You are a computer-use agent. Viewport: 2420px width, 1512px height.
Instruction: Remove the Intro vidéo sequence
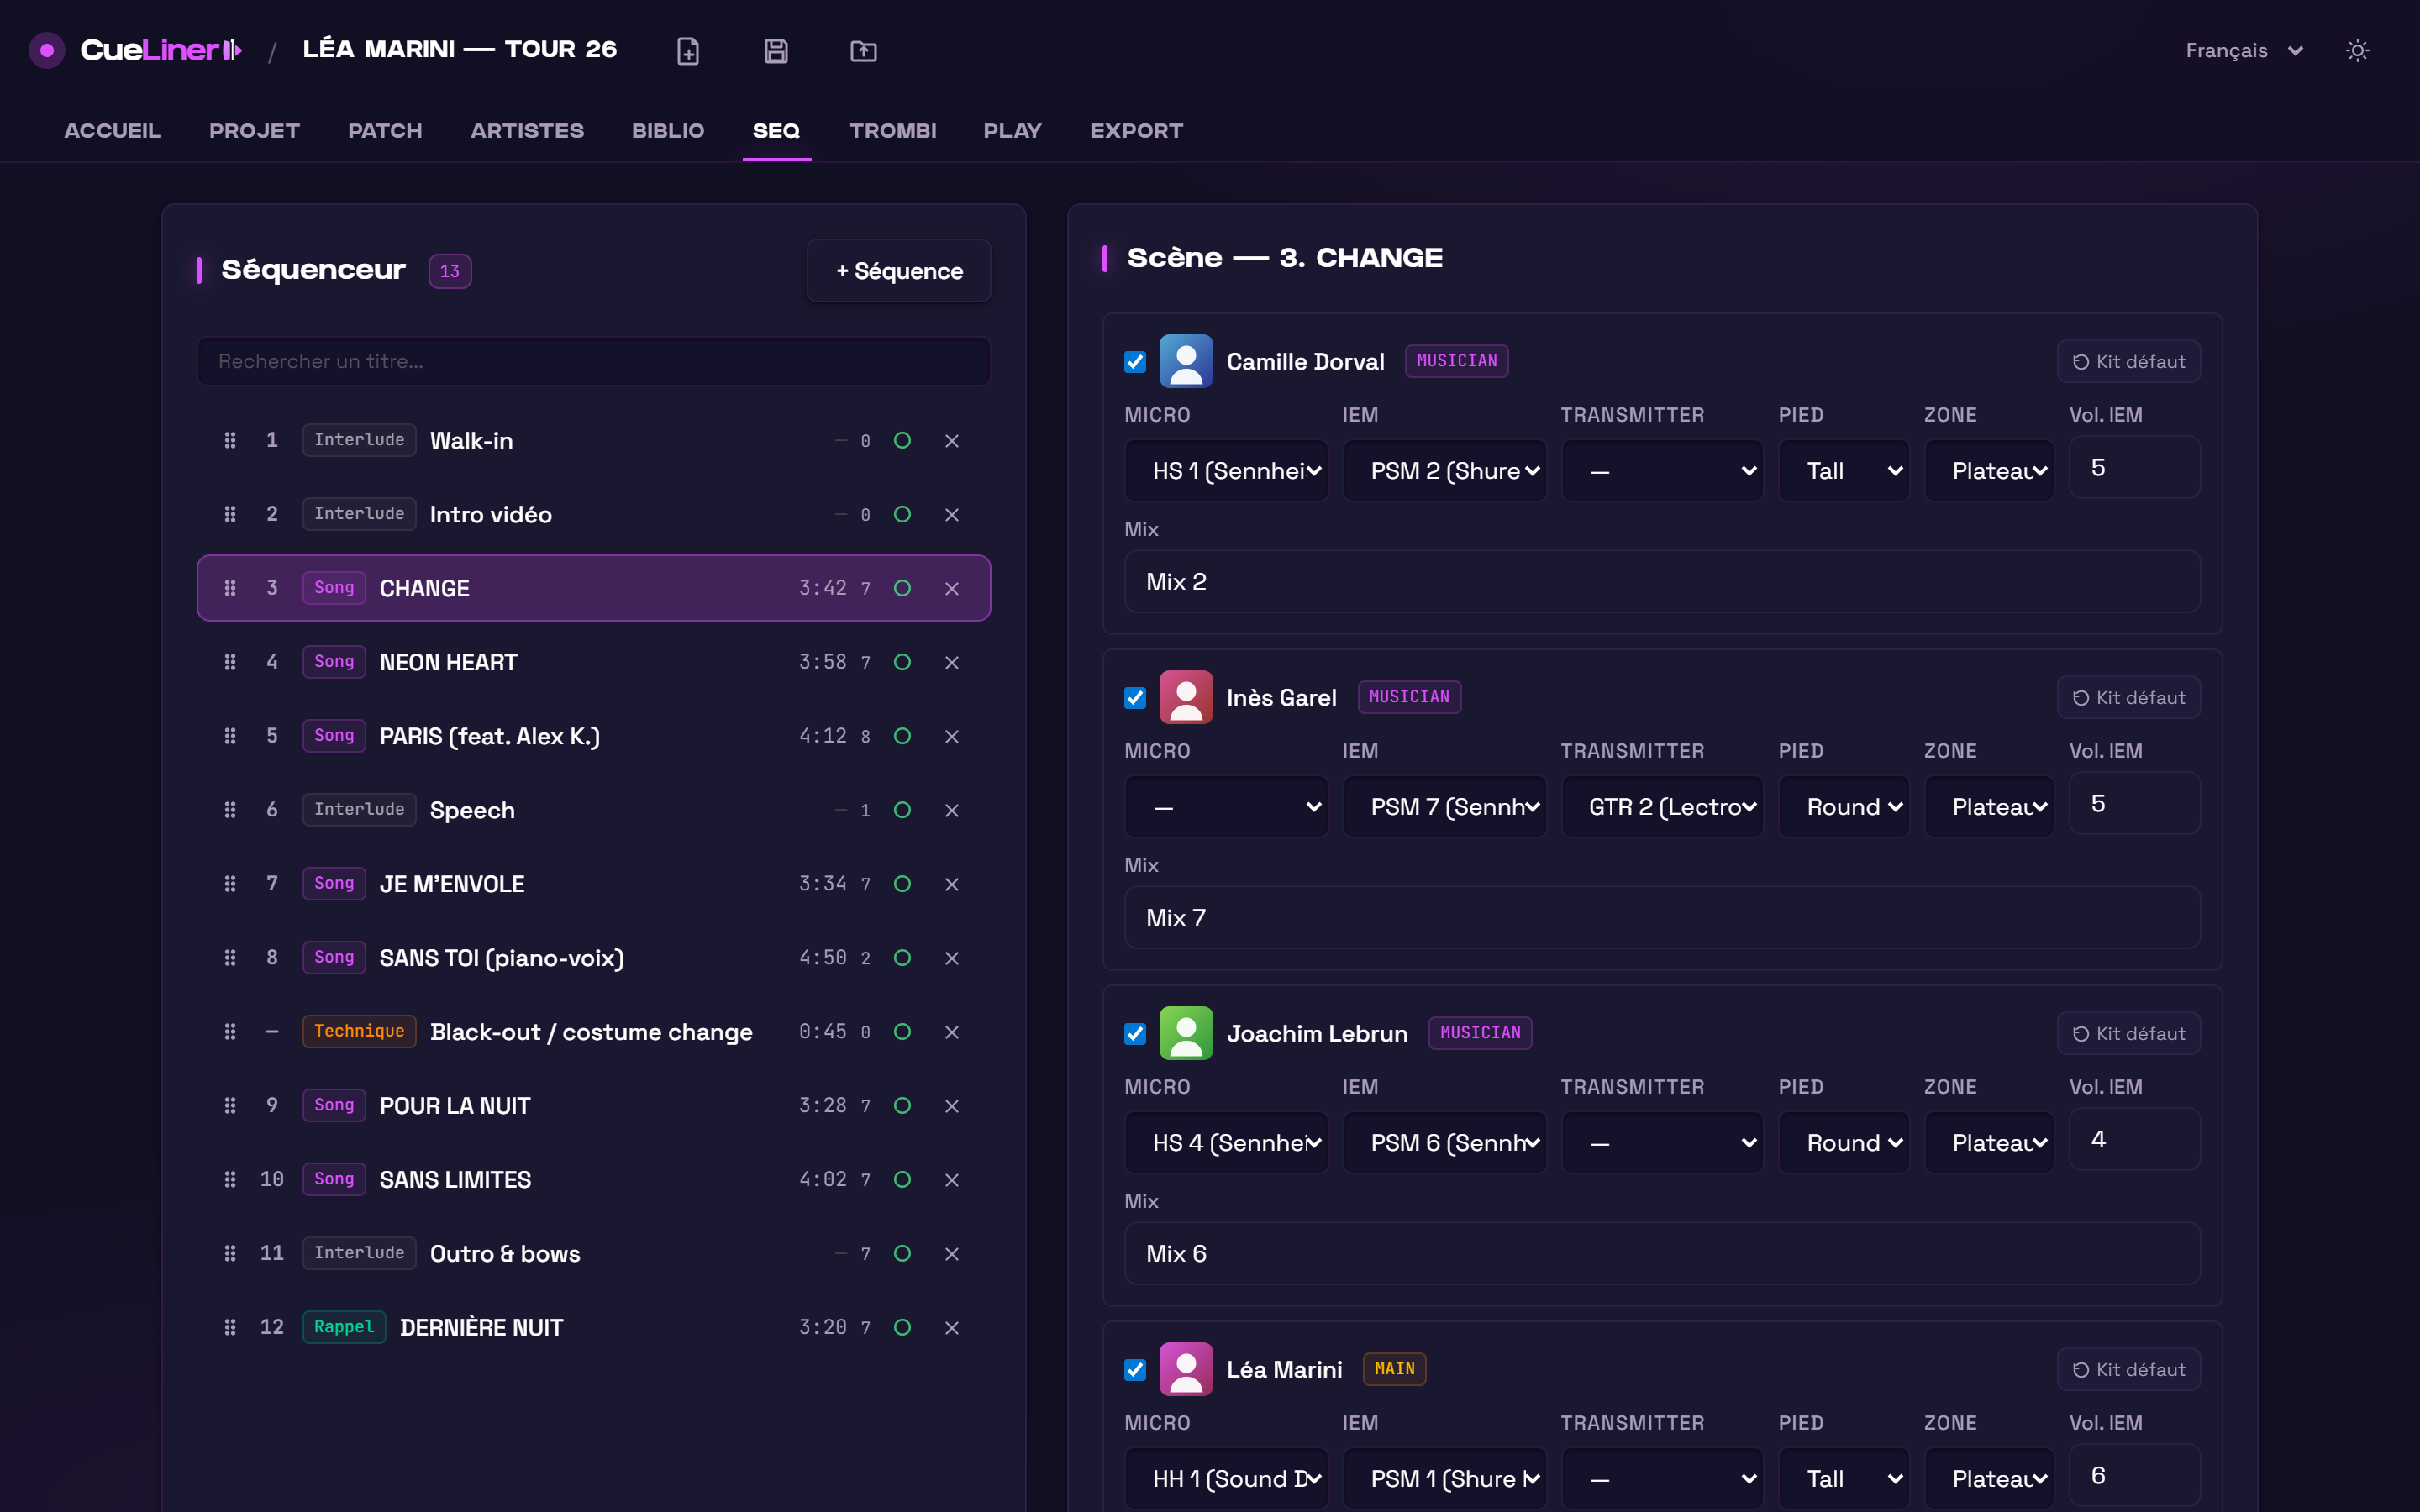click(x=952, y=515)
